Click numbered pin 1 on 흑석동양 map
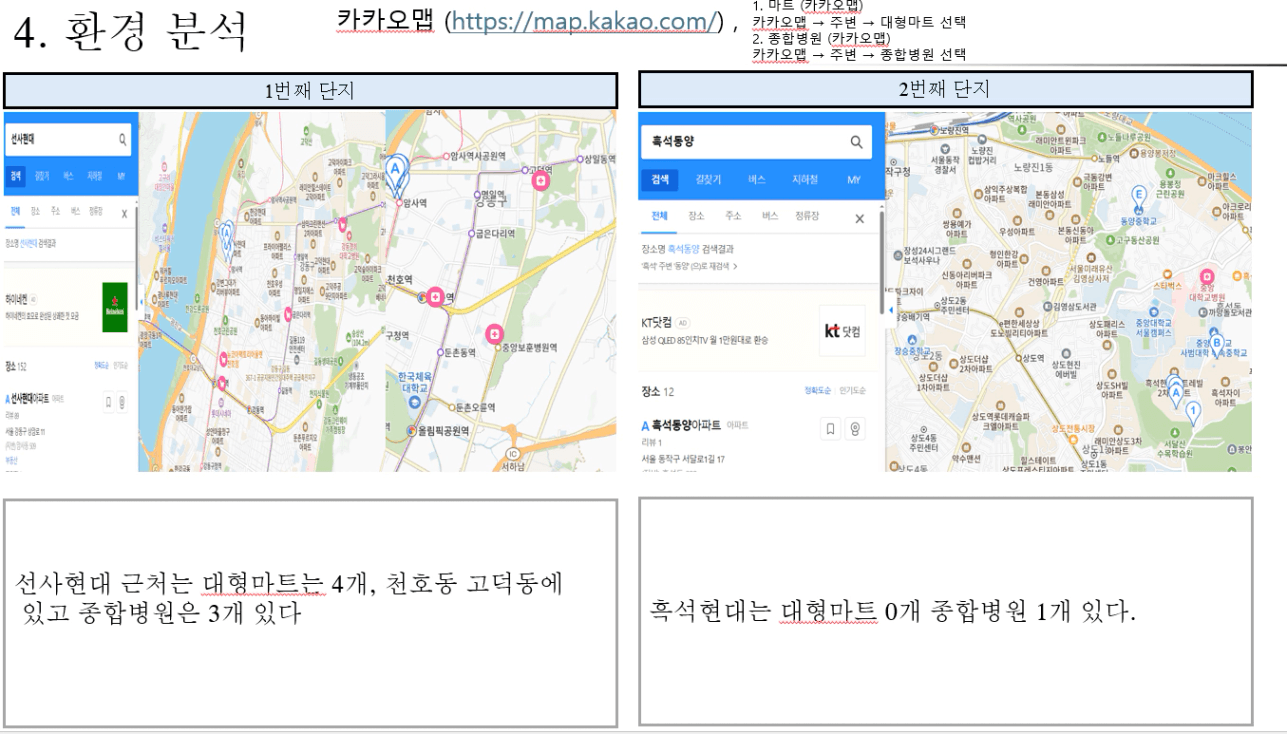Image resolution: width=1287 pixels, height=734 pixels. pyautogui.click(x=1191, y=412)
